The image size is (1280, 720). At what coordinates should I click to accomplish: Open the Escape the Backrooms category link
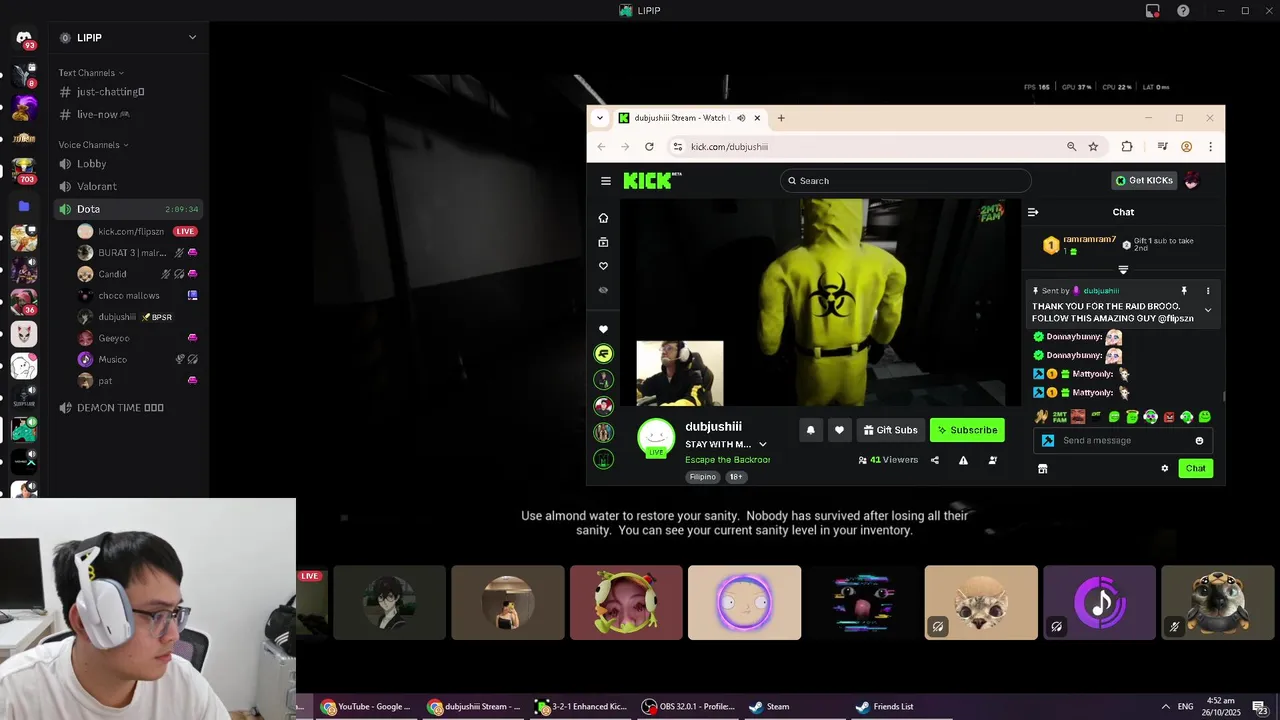coord(728,460)
